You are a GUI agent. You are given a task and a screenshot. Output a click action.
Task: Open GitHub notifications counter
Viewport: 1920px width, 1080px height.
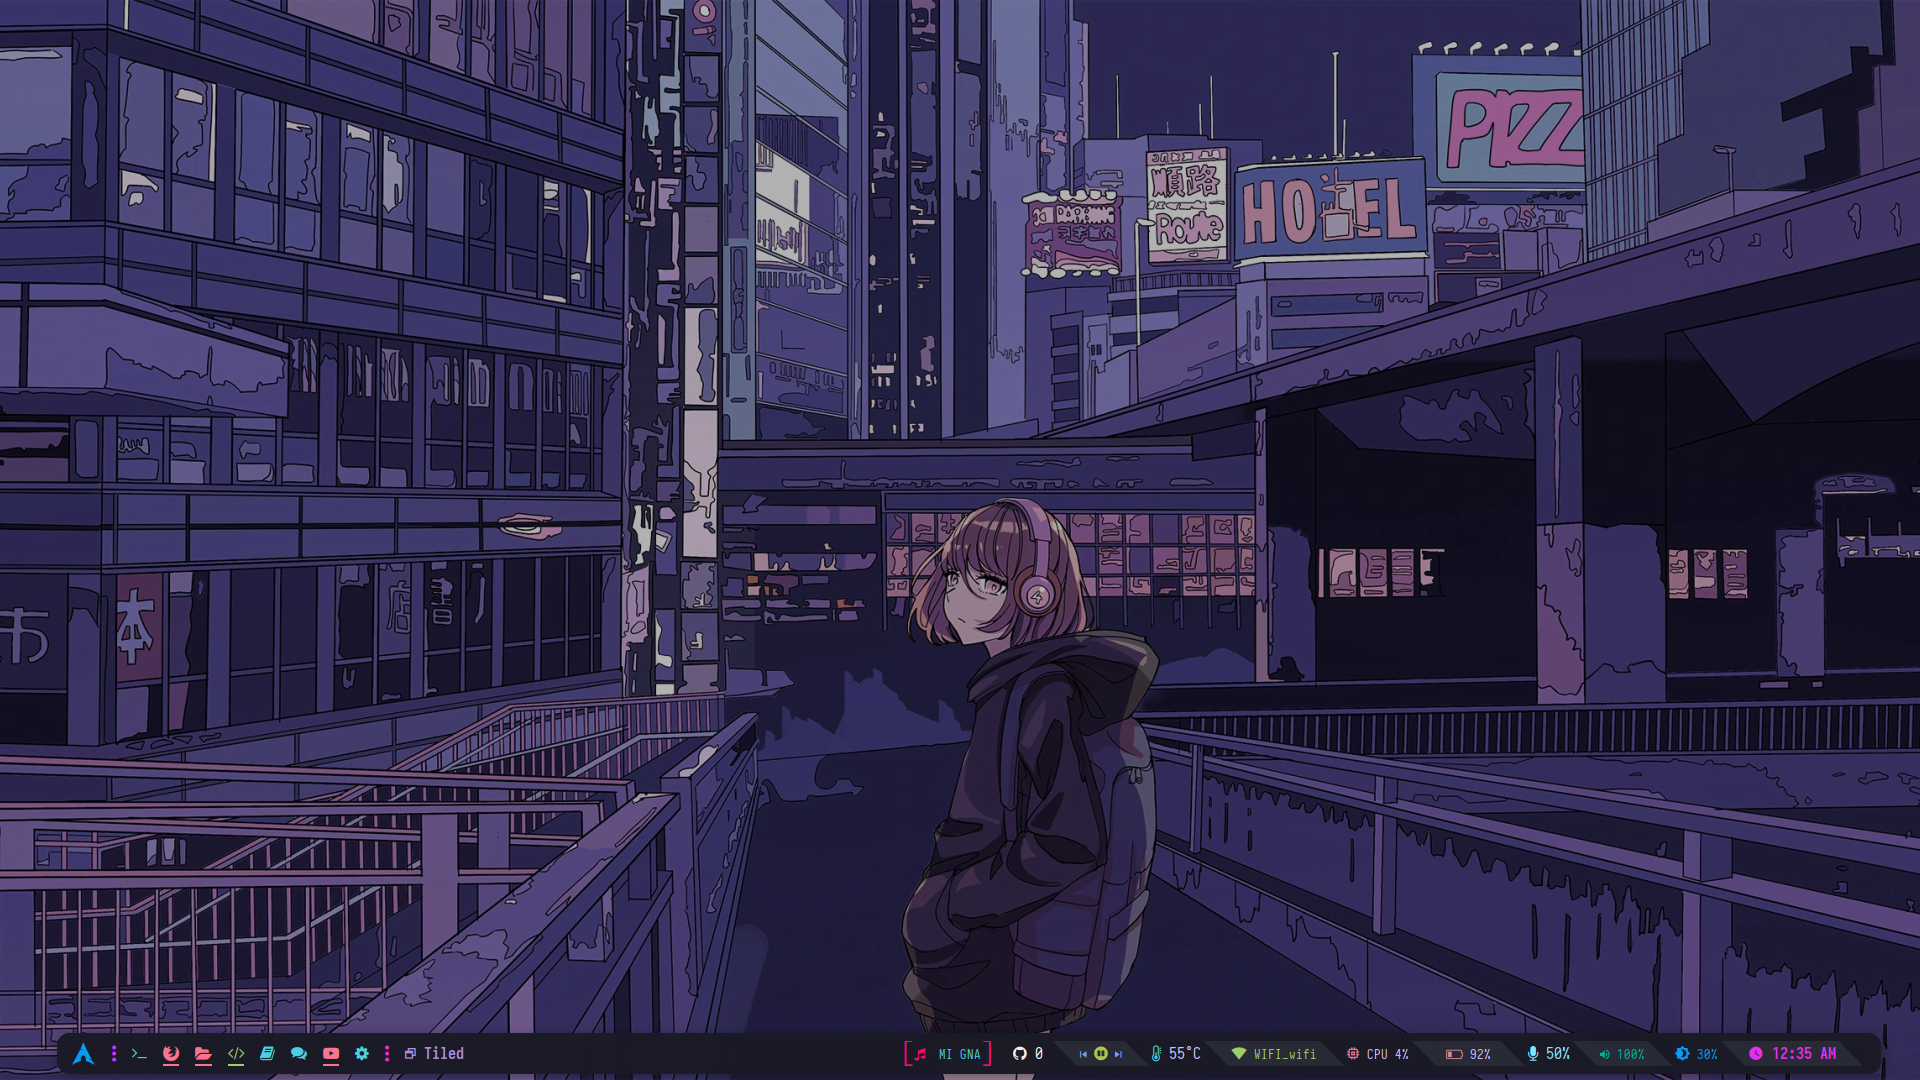[1028, 1054]
